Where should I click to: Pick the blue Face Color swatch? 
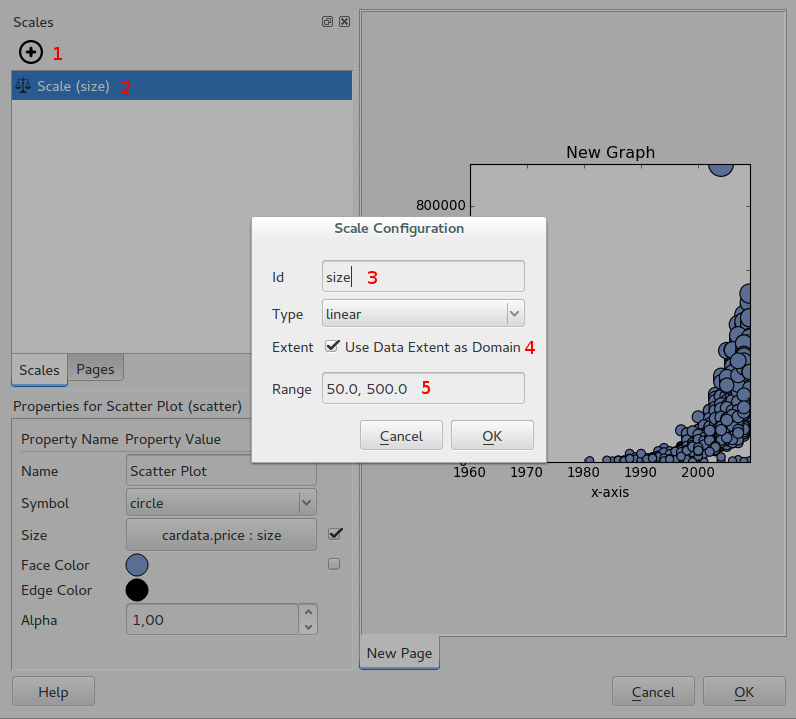tap(137, 565)
